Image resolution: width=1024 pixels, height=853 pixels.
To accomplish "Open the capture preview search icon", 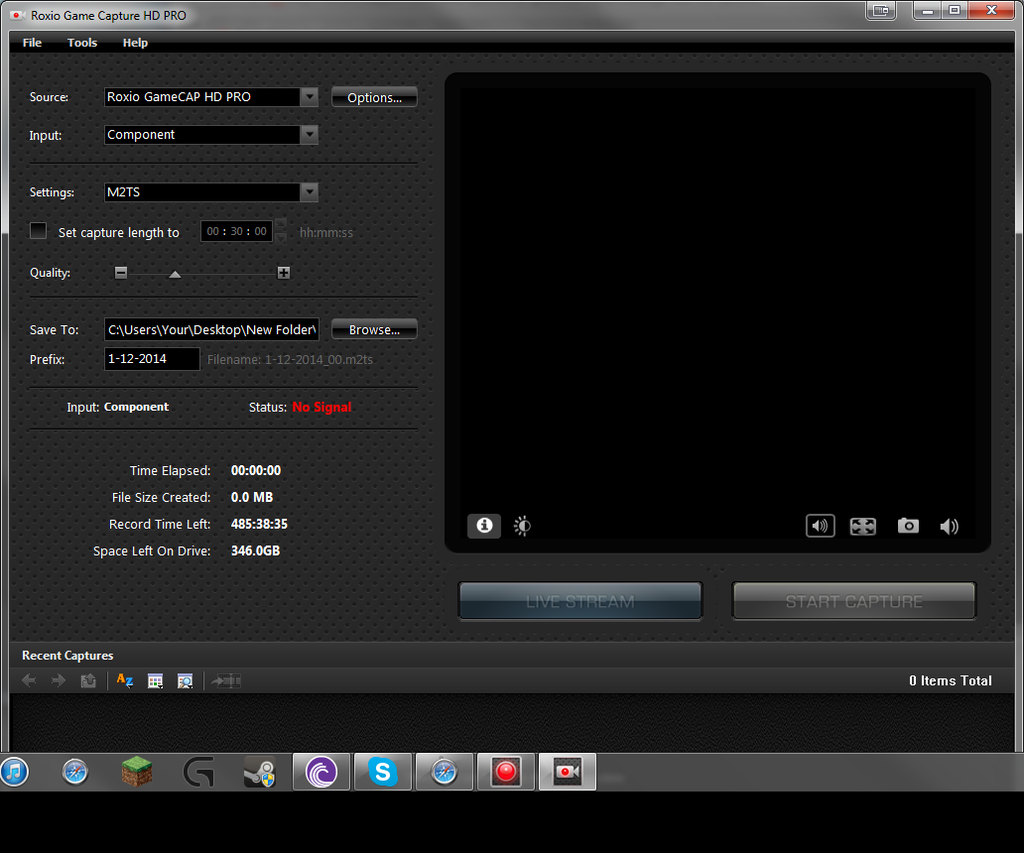I will (185, 681).
